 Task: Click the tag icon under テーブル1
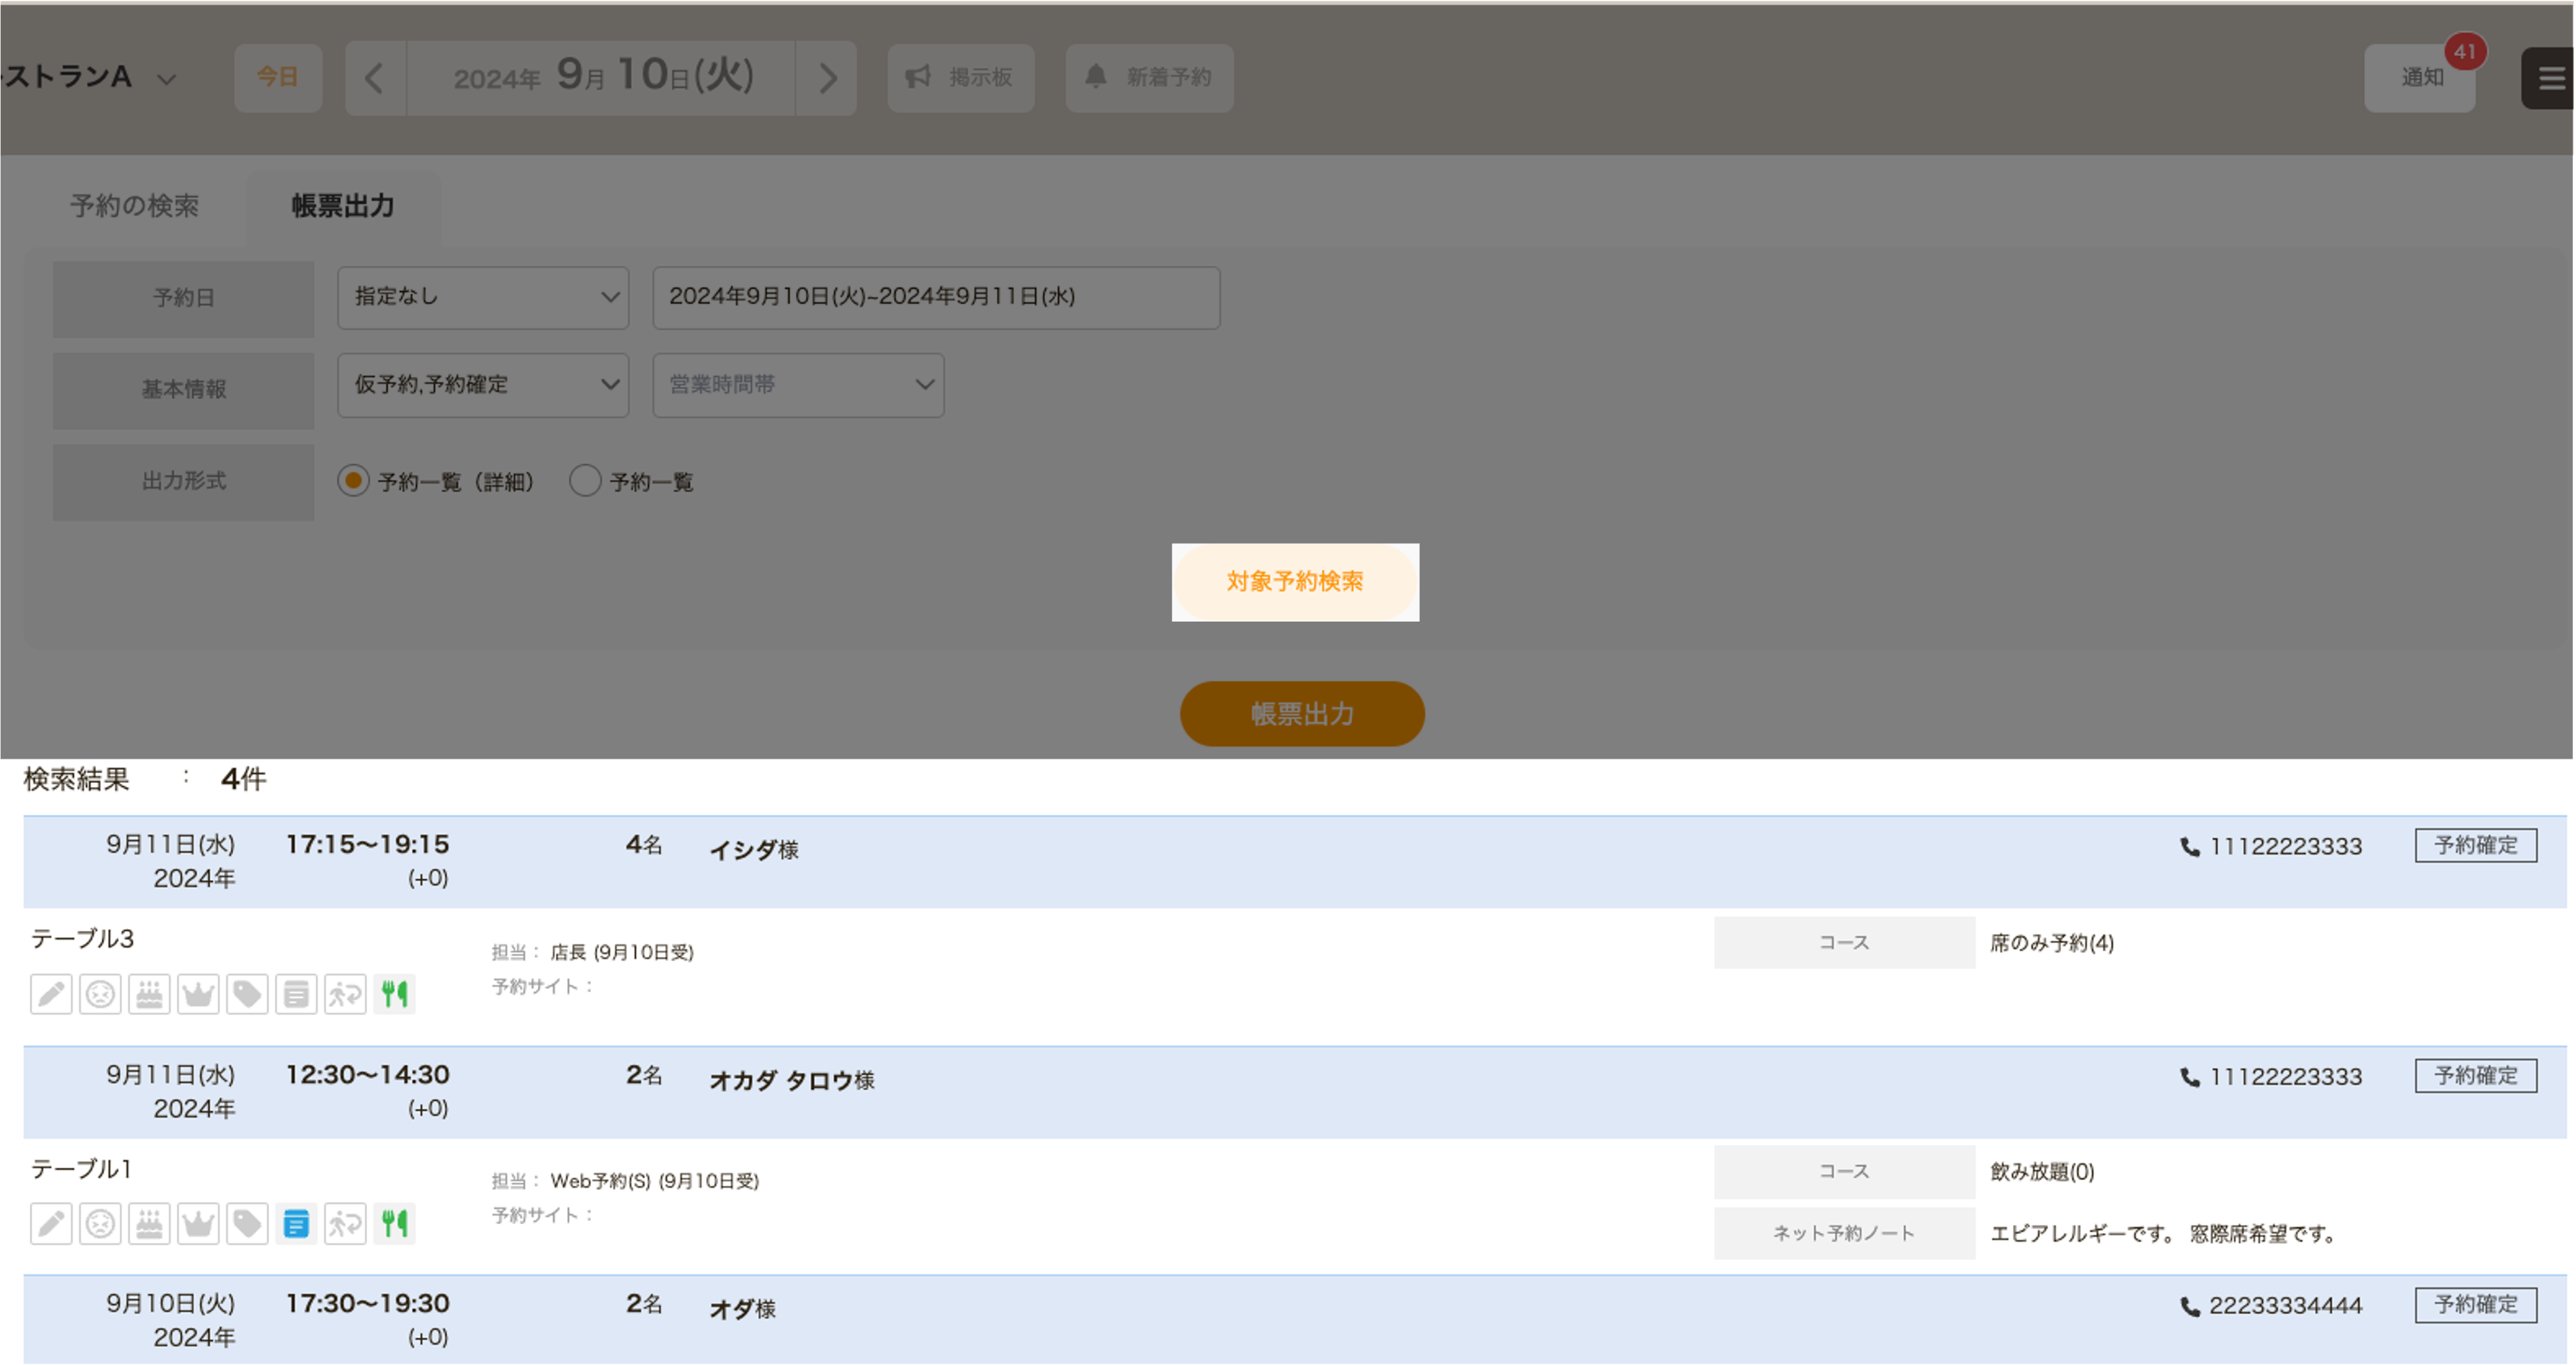(247, 1223)
